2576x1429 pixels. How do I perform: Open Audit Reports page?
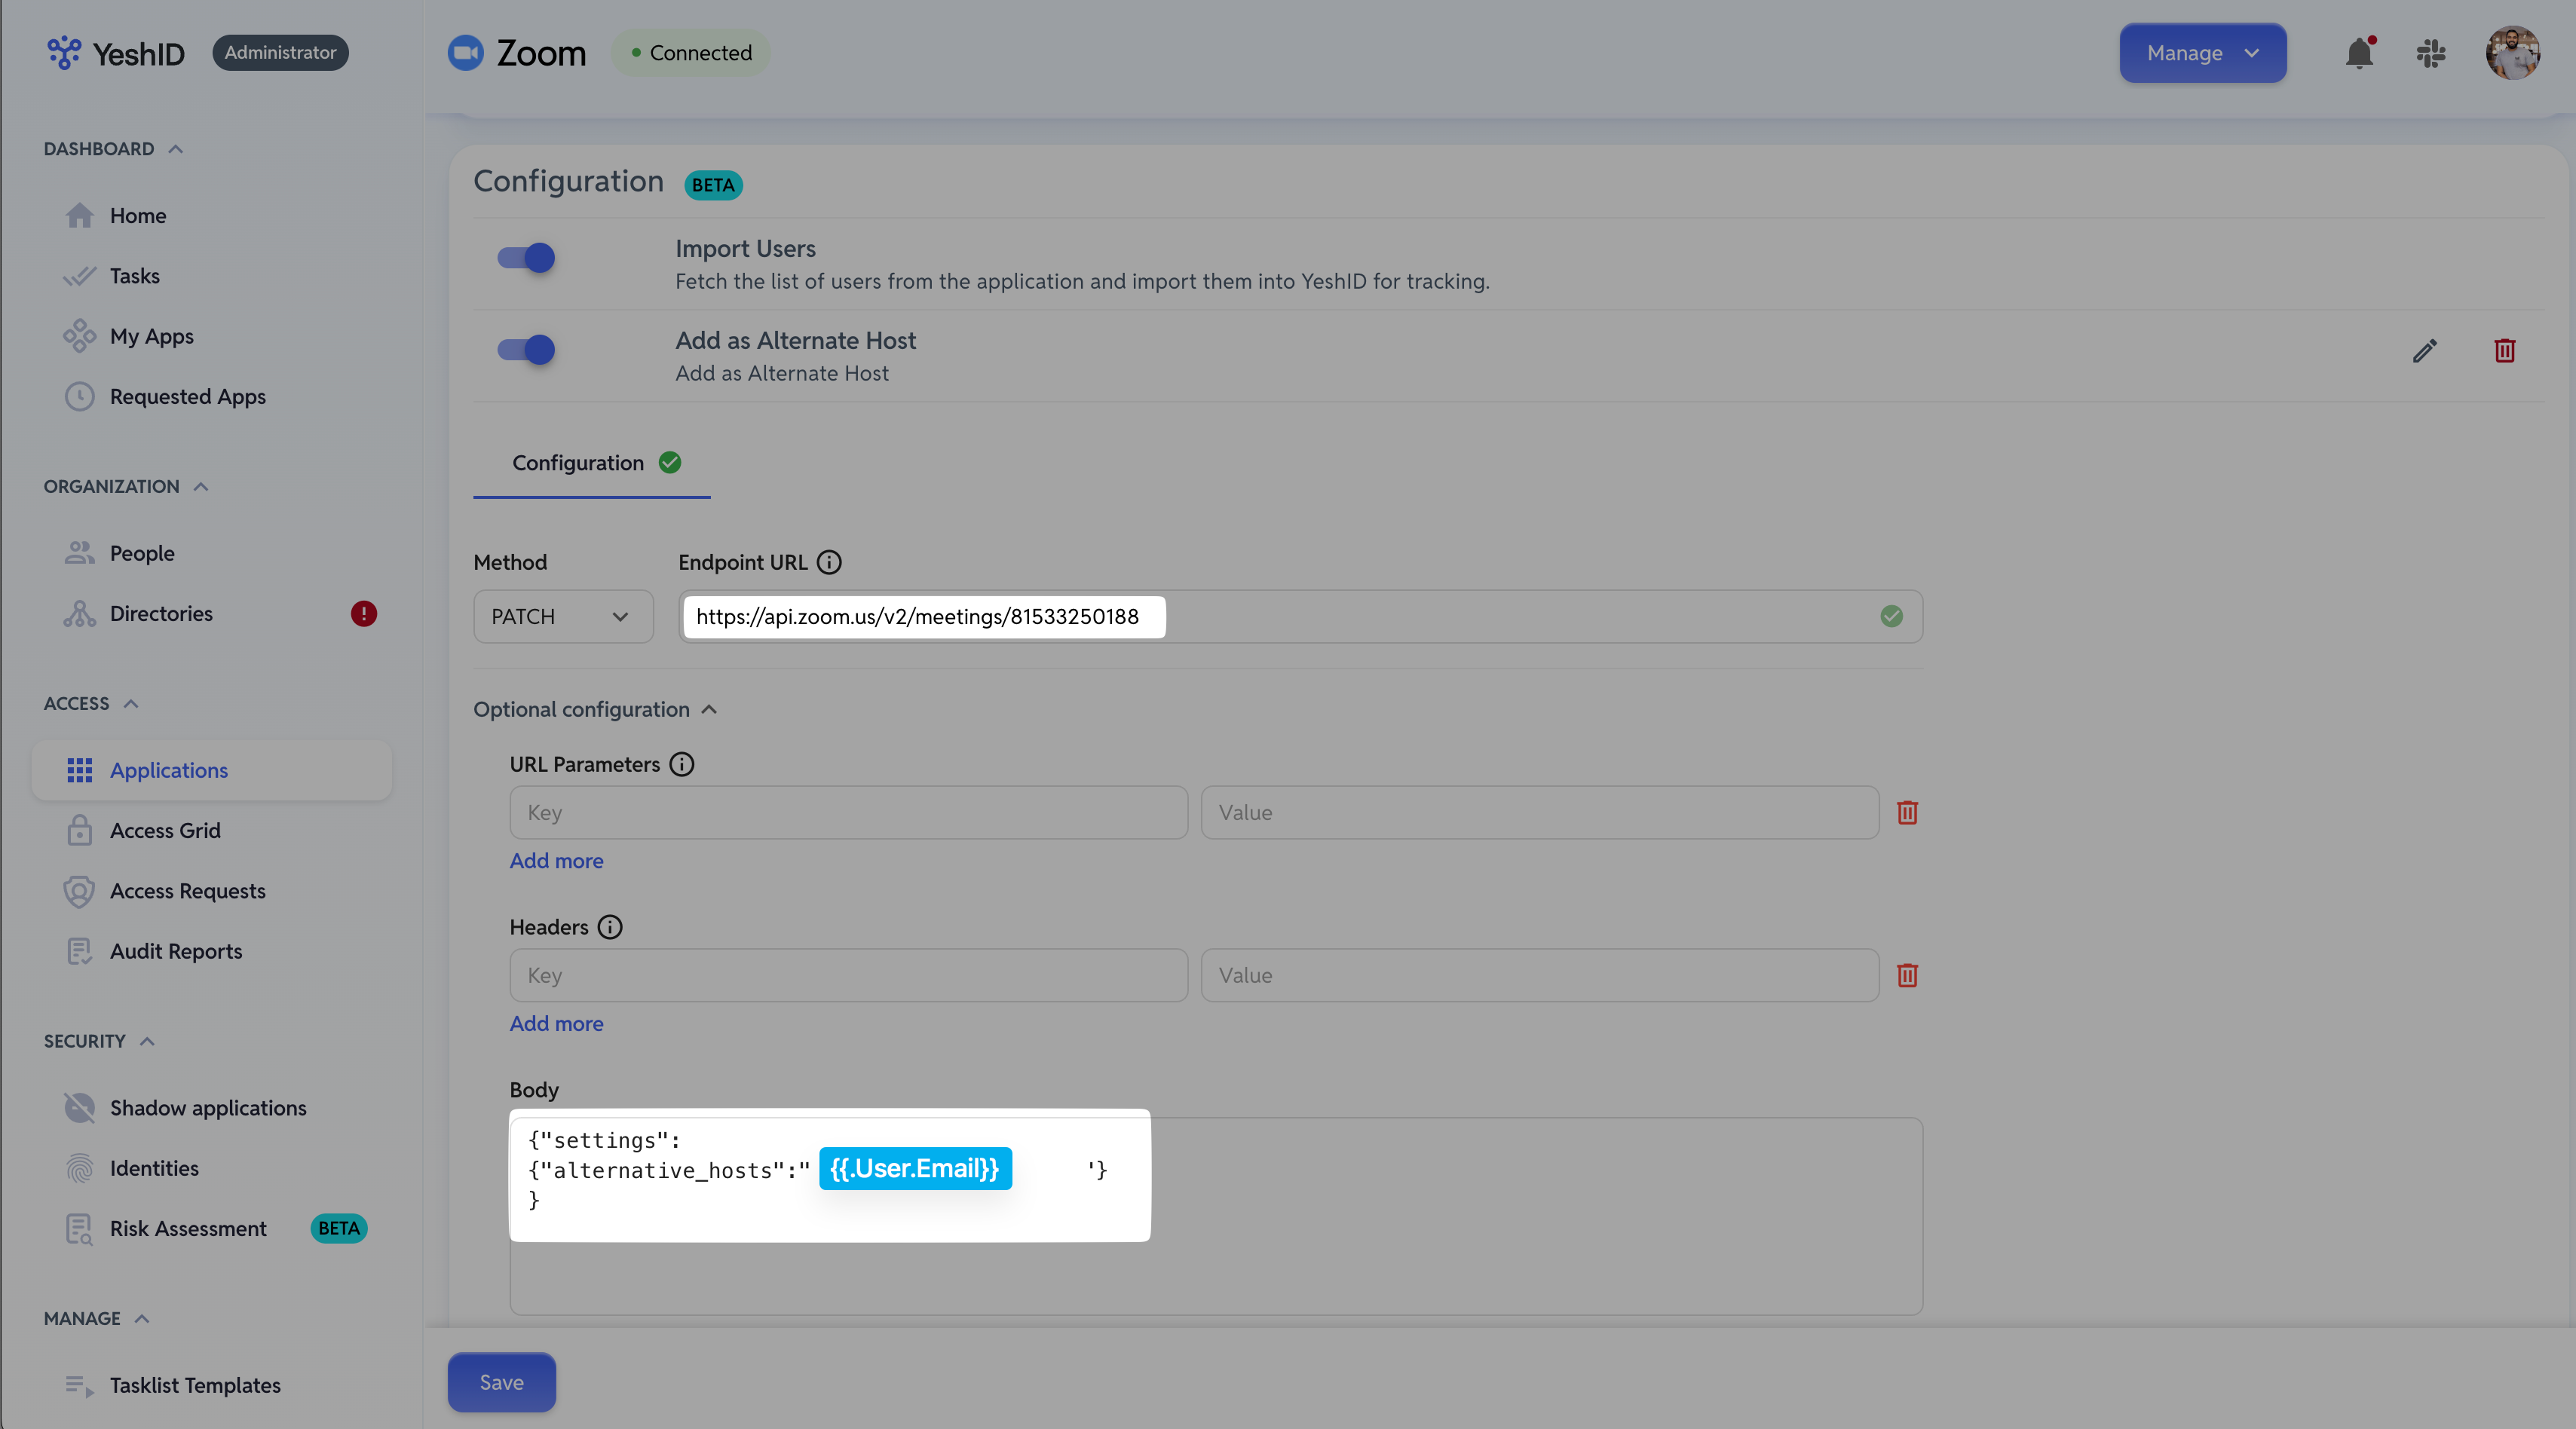point(176,951)
